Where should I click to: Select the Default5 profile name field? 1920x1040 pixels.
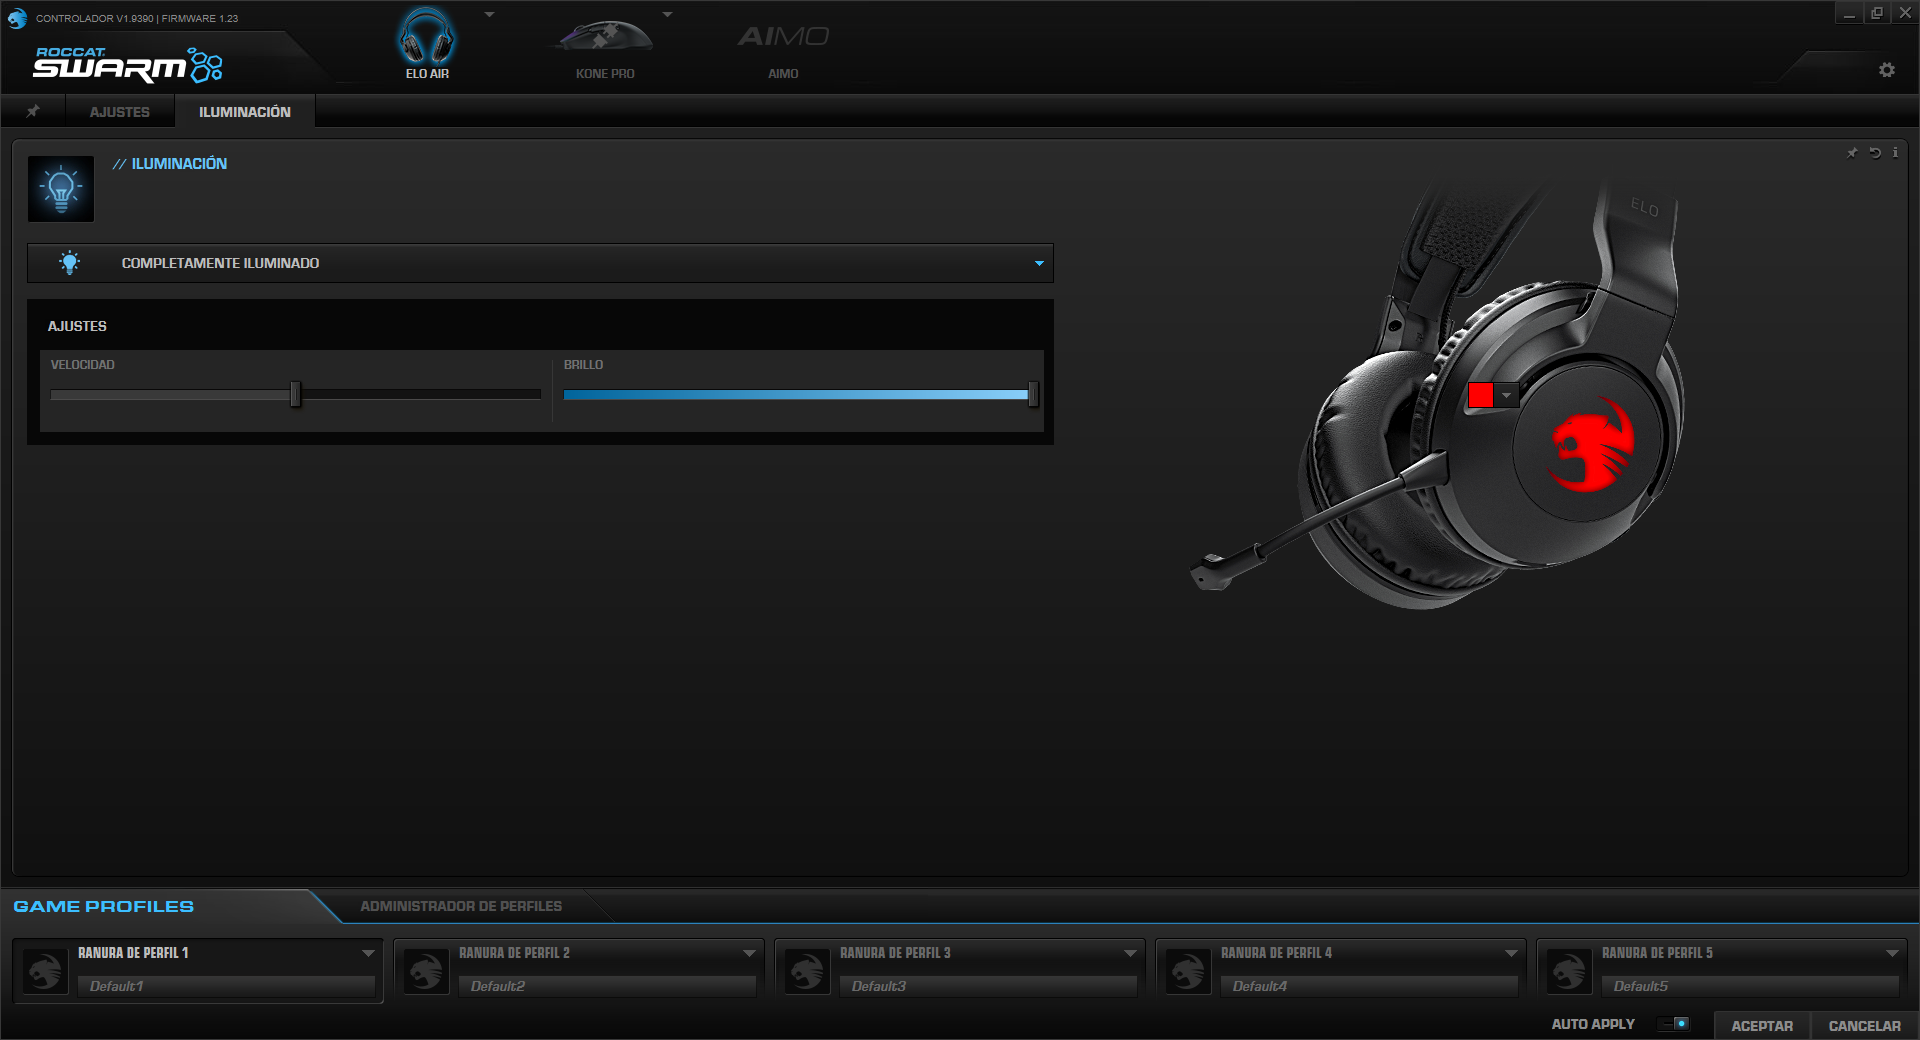1750,986
